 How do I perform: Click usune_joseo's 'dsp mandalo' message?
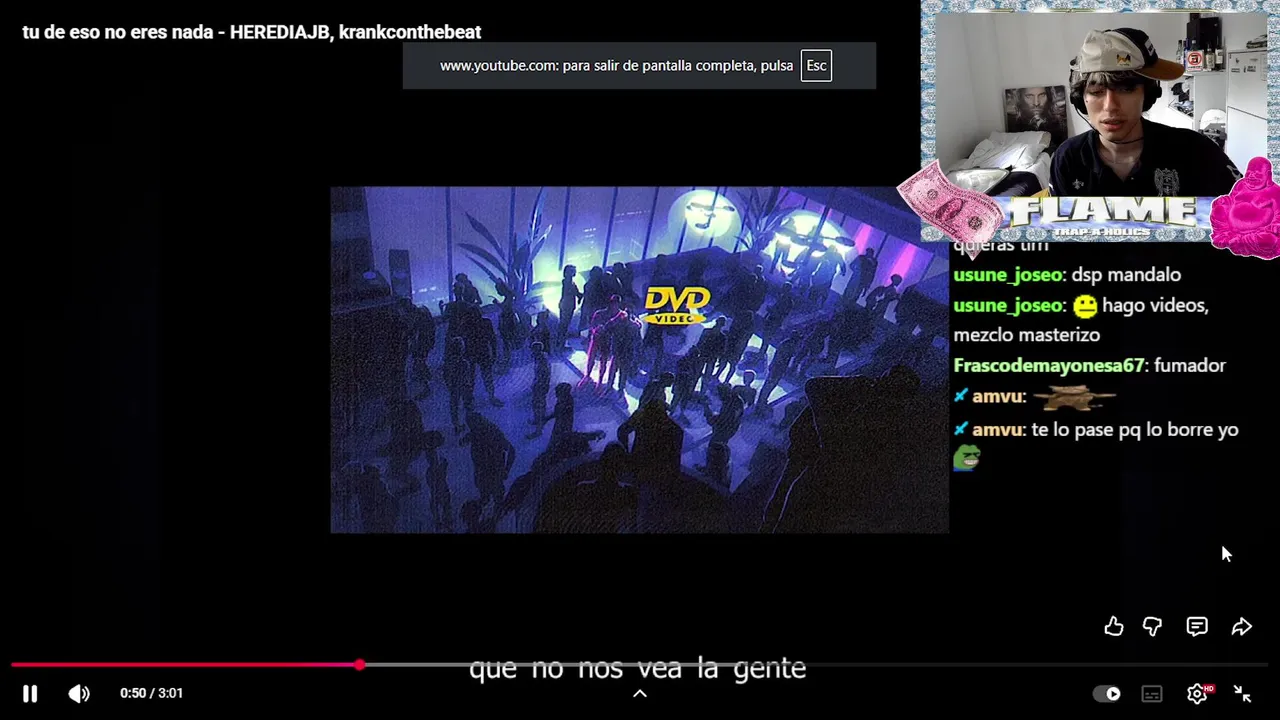coord(1067,274)
